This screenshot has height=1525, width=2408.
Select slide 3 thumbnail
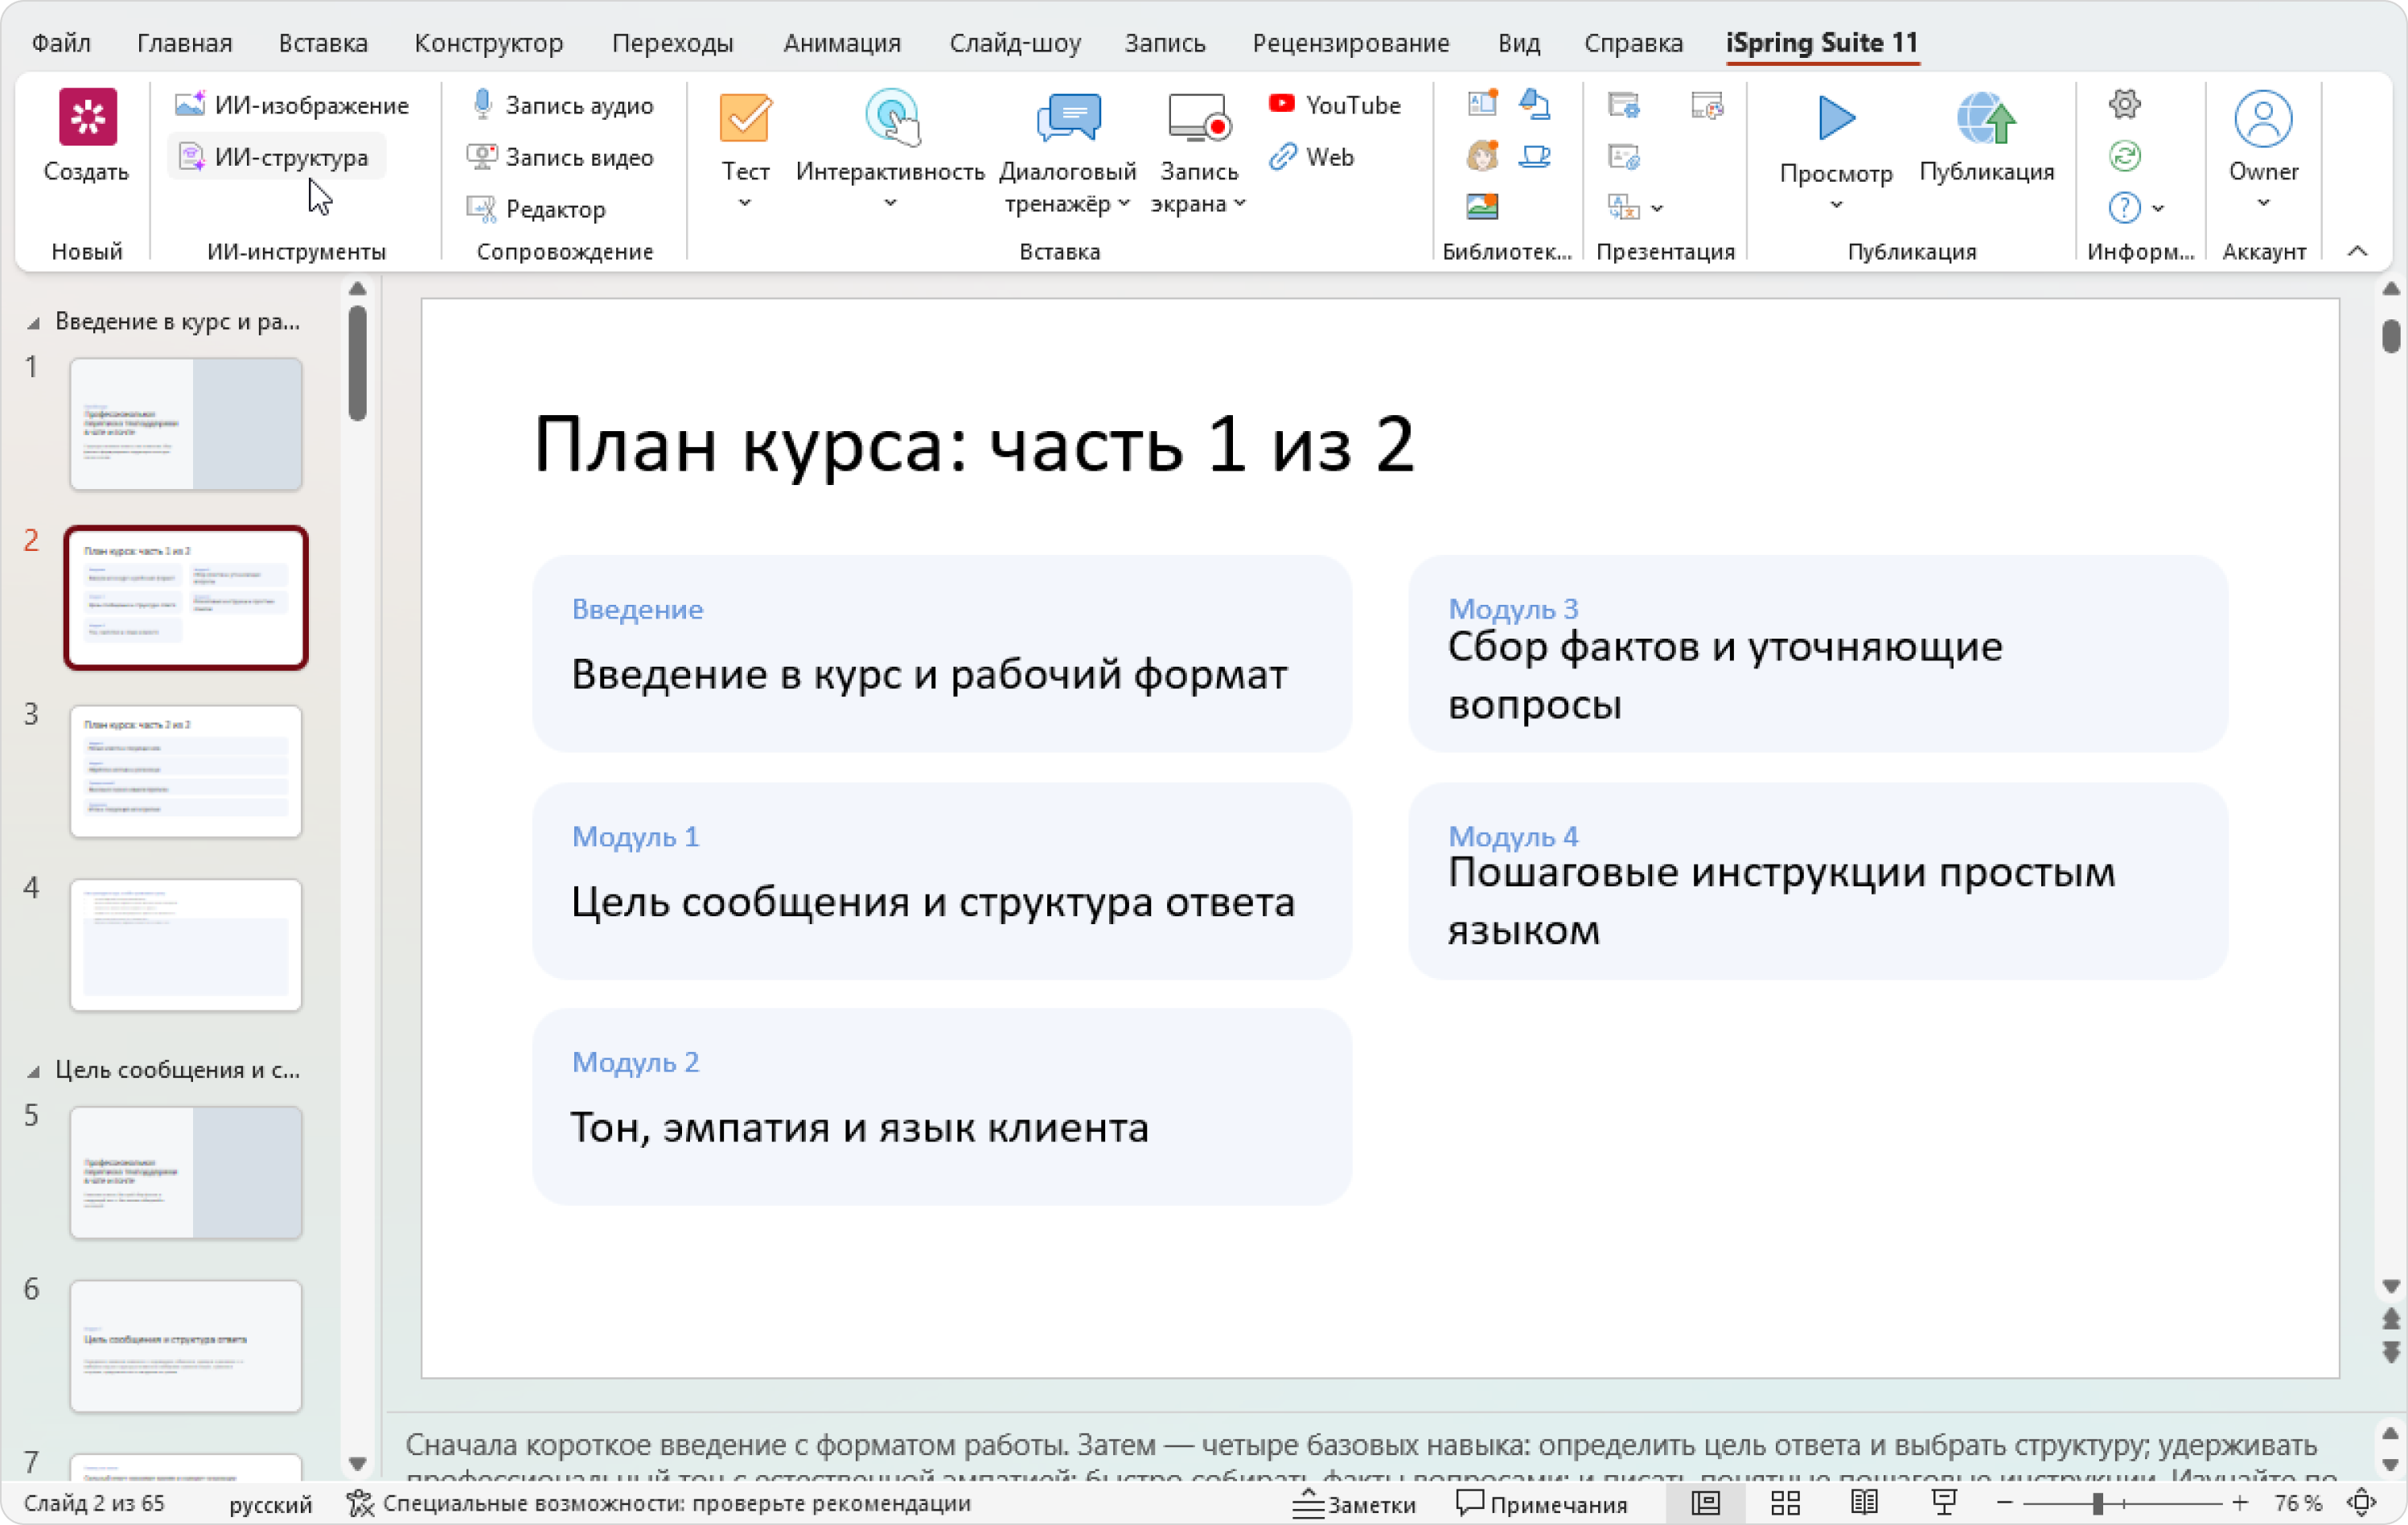coord(186,771)
